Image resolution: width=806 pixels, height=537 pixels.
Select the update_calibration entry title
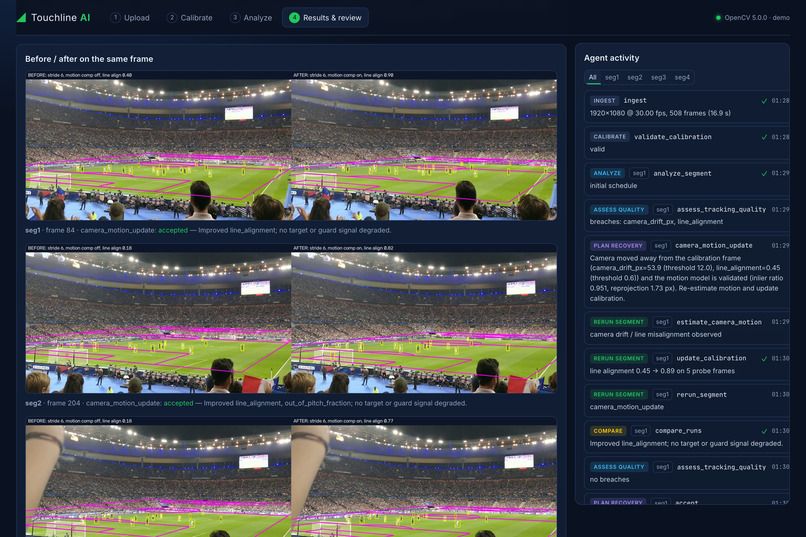pyautogui.click(x=711, y=358)
